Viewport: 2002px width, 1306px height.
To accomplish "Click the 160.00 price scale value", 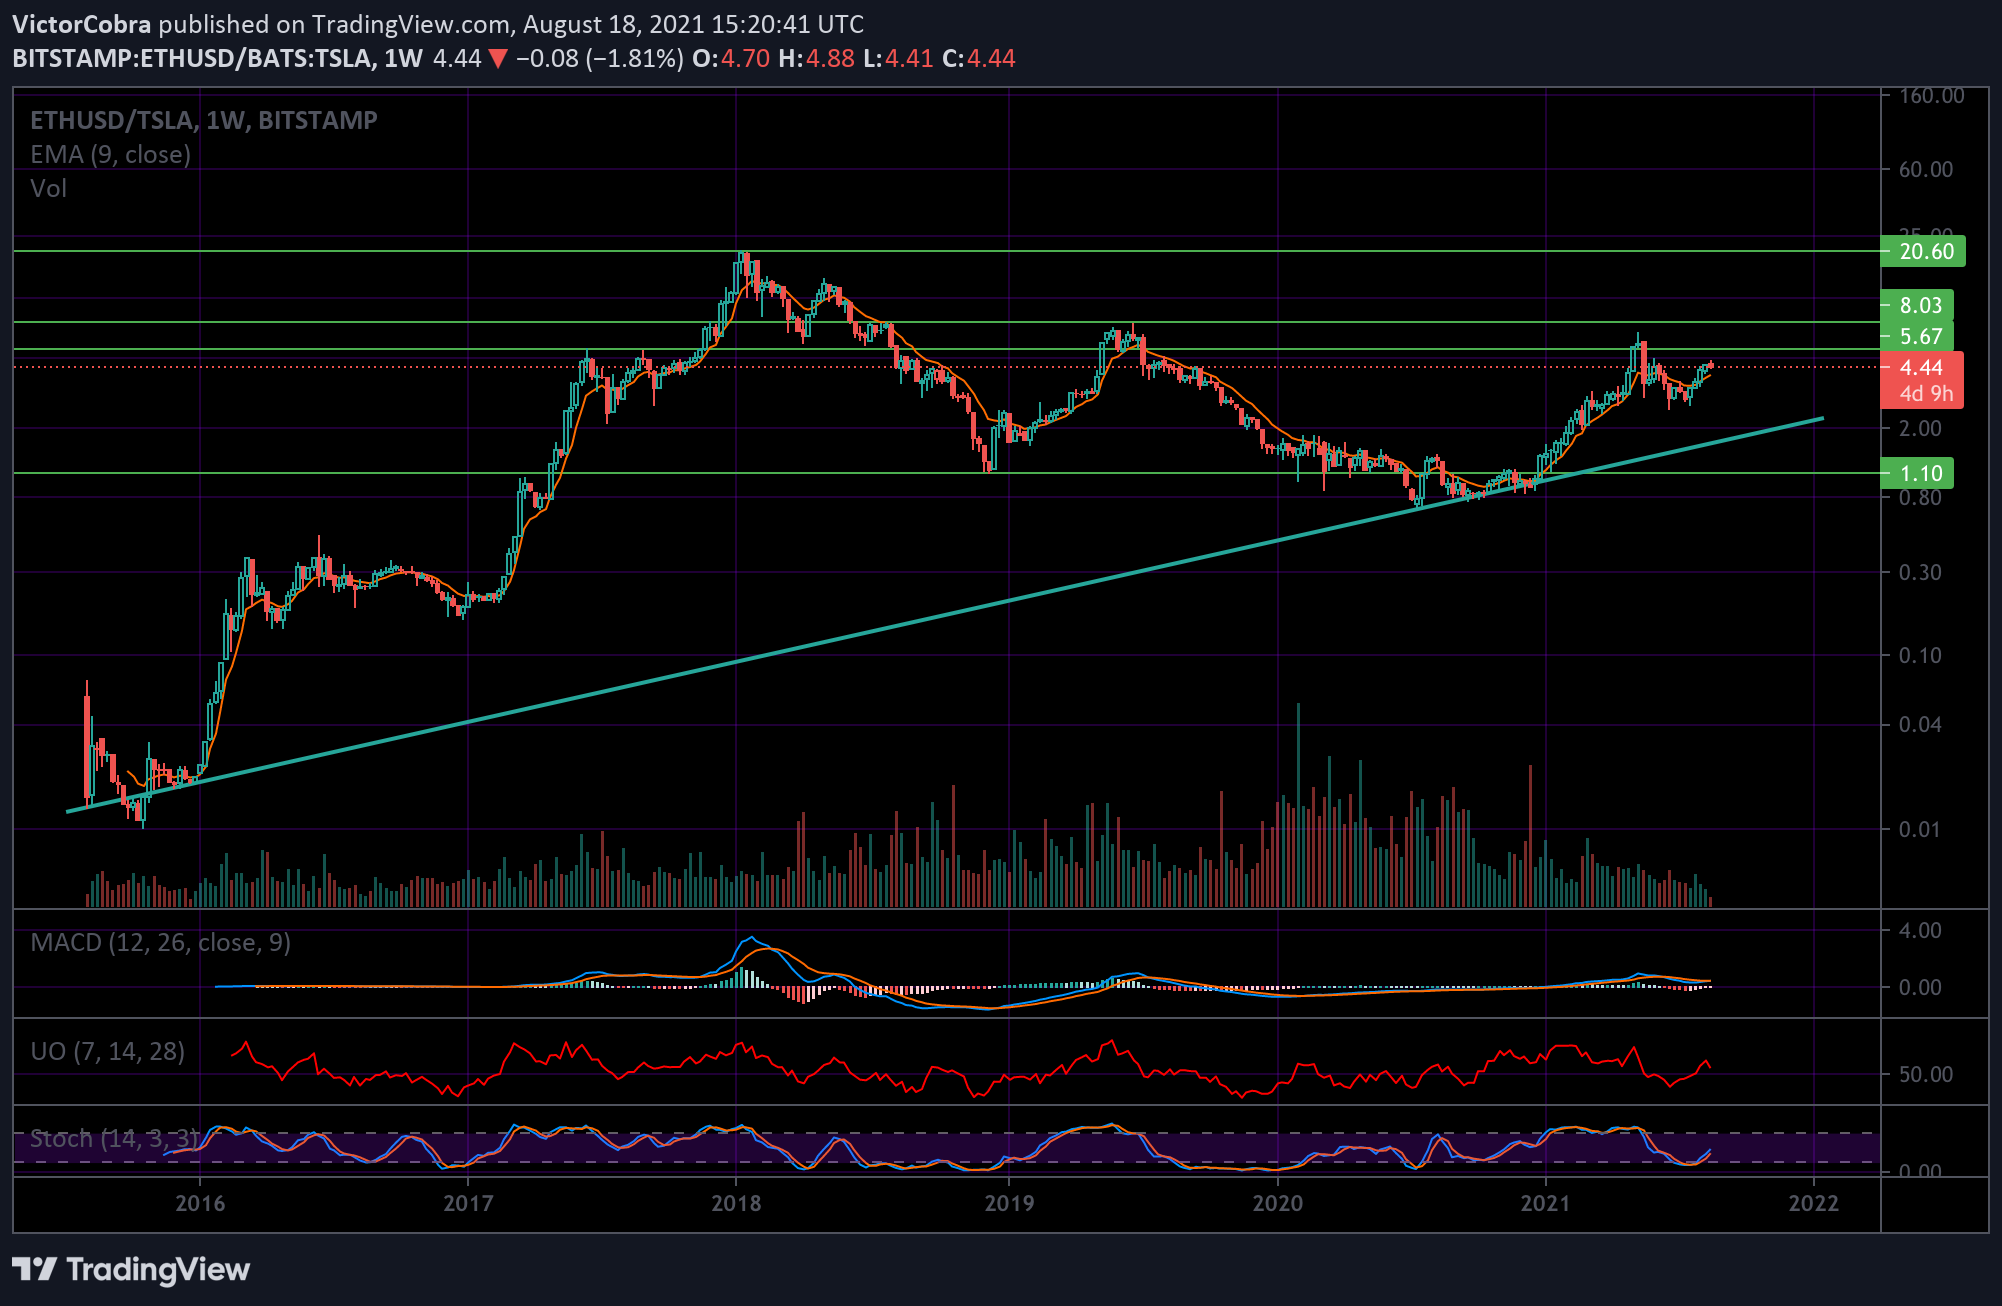I will (x=1932, y=96).
